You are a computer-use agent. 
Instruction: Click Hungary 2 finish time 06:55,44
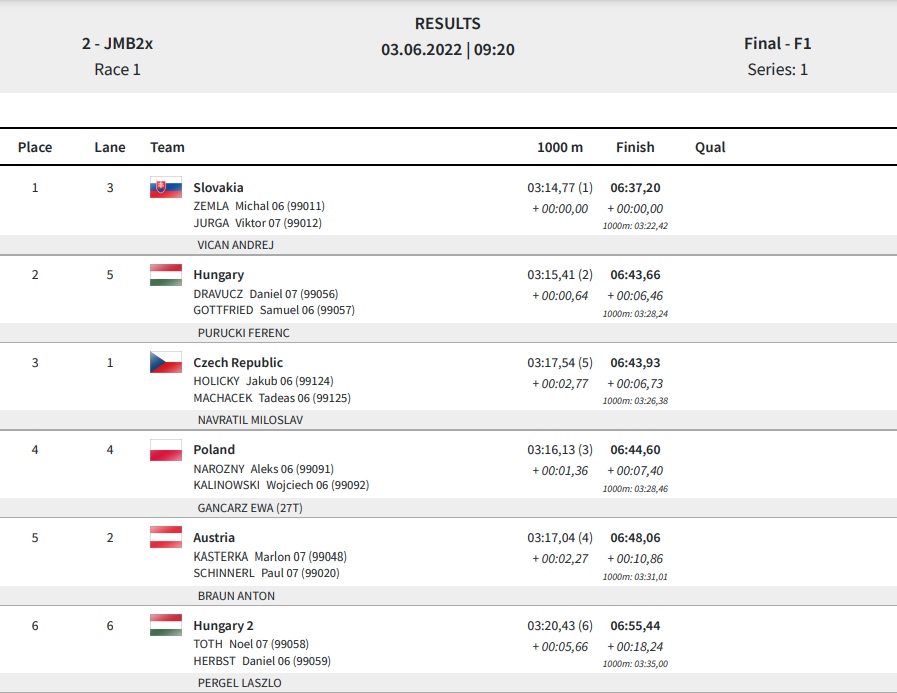(x=635, y=625)
